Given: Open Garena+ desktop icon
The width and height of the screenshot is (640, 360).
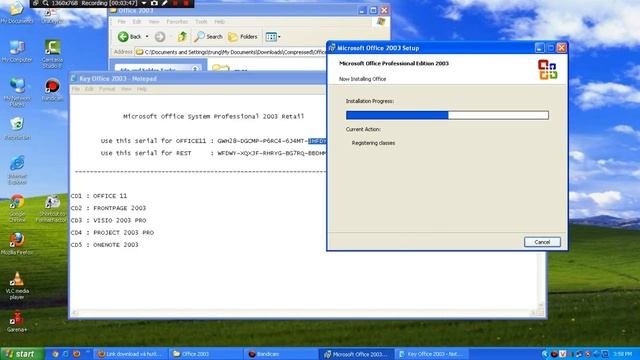Looking at the screenshot, I should click(17, 321).
